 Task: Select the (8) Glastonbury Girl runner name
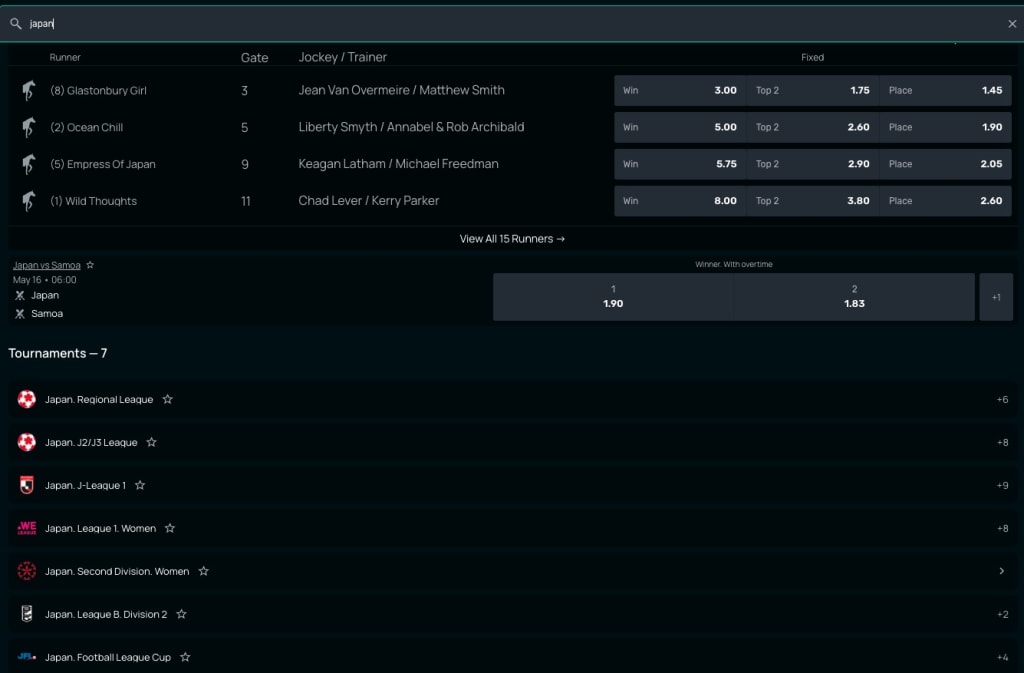(98, 91)
